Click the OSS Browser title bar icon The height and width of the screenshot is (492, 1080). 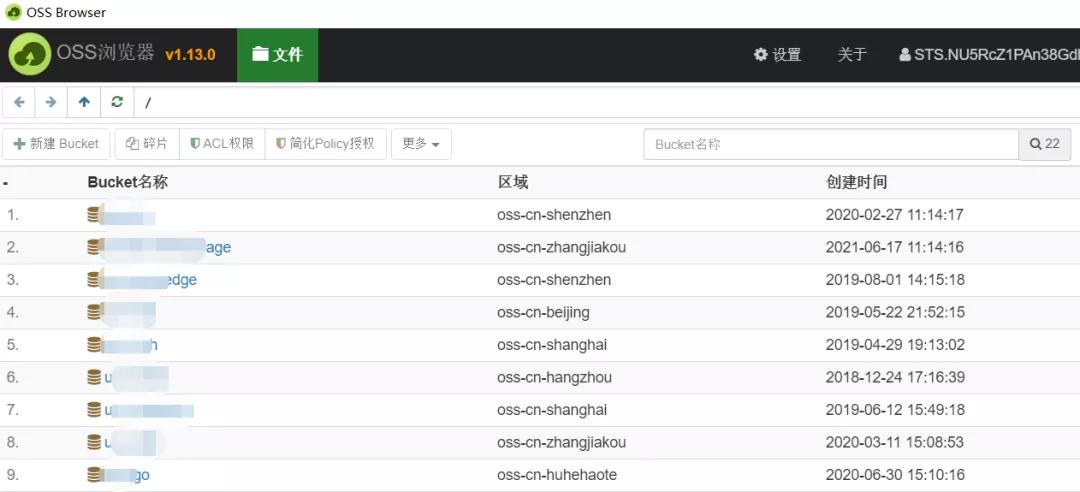[x=13, y=12]
